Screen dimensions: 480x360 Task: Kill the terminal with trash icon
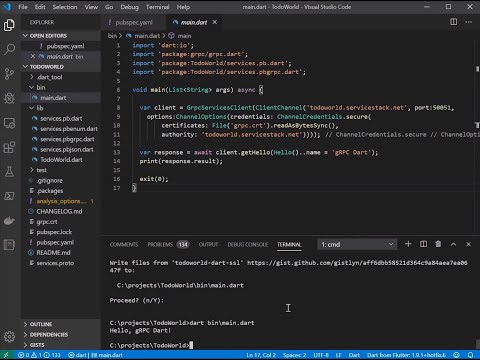point(438,244)
